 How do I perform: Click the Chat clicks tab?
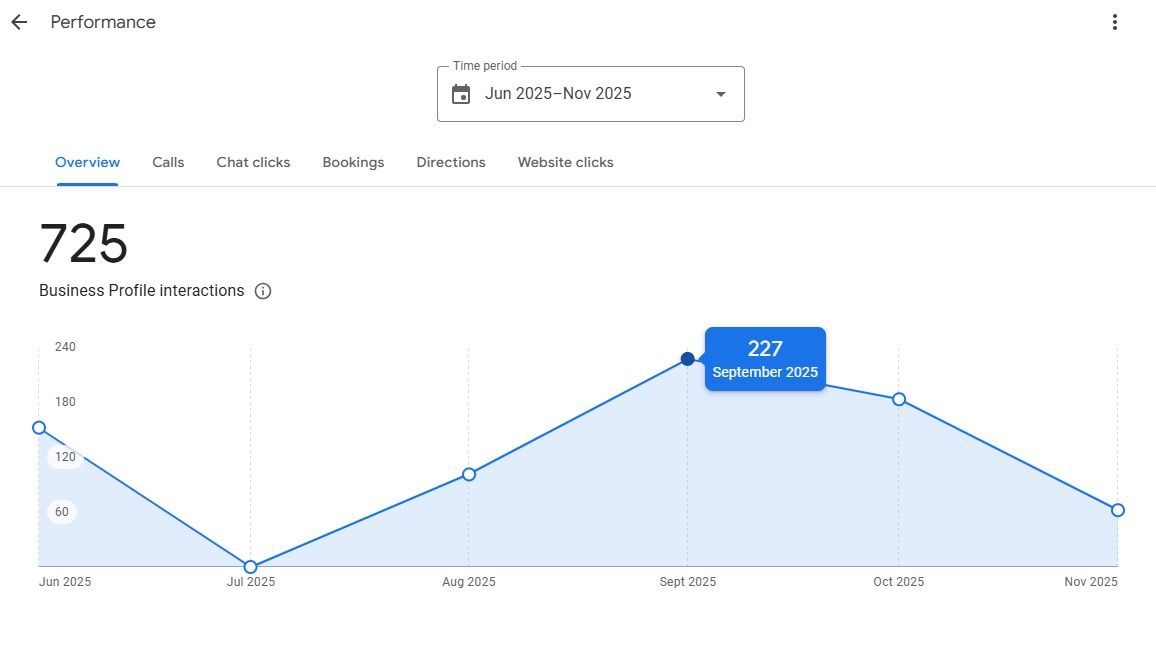pos(253,162)
